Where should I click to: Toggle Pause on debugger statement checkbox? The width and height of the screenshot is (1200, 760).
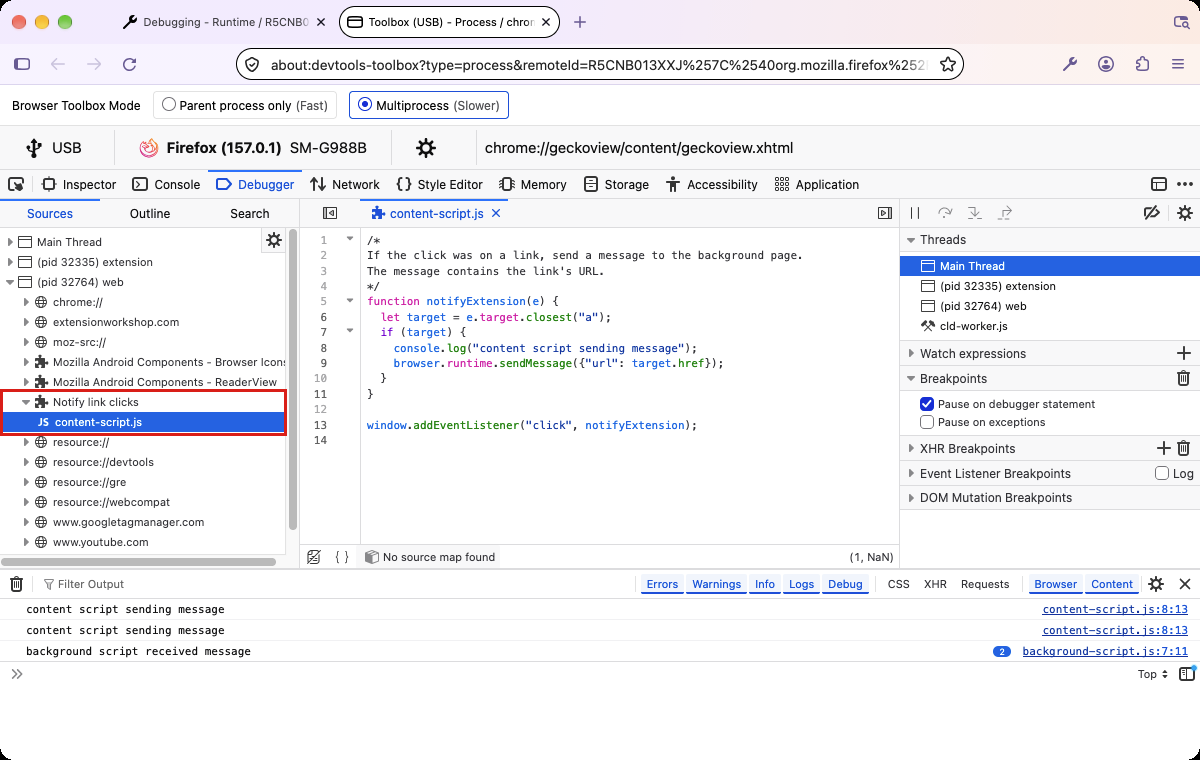coord(927,404)
